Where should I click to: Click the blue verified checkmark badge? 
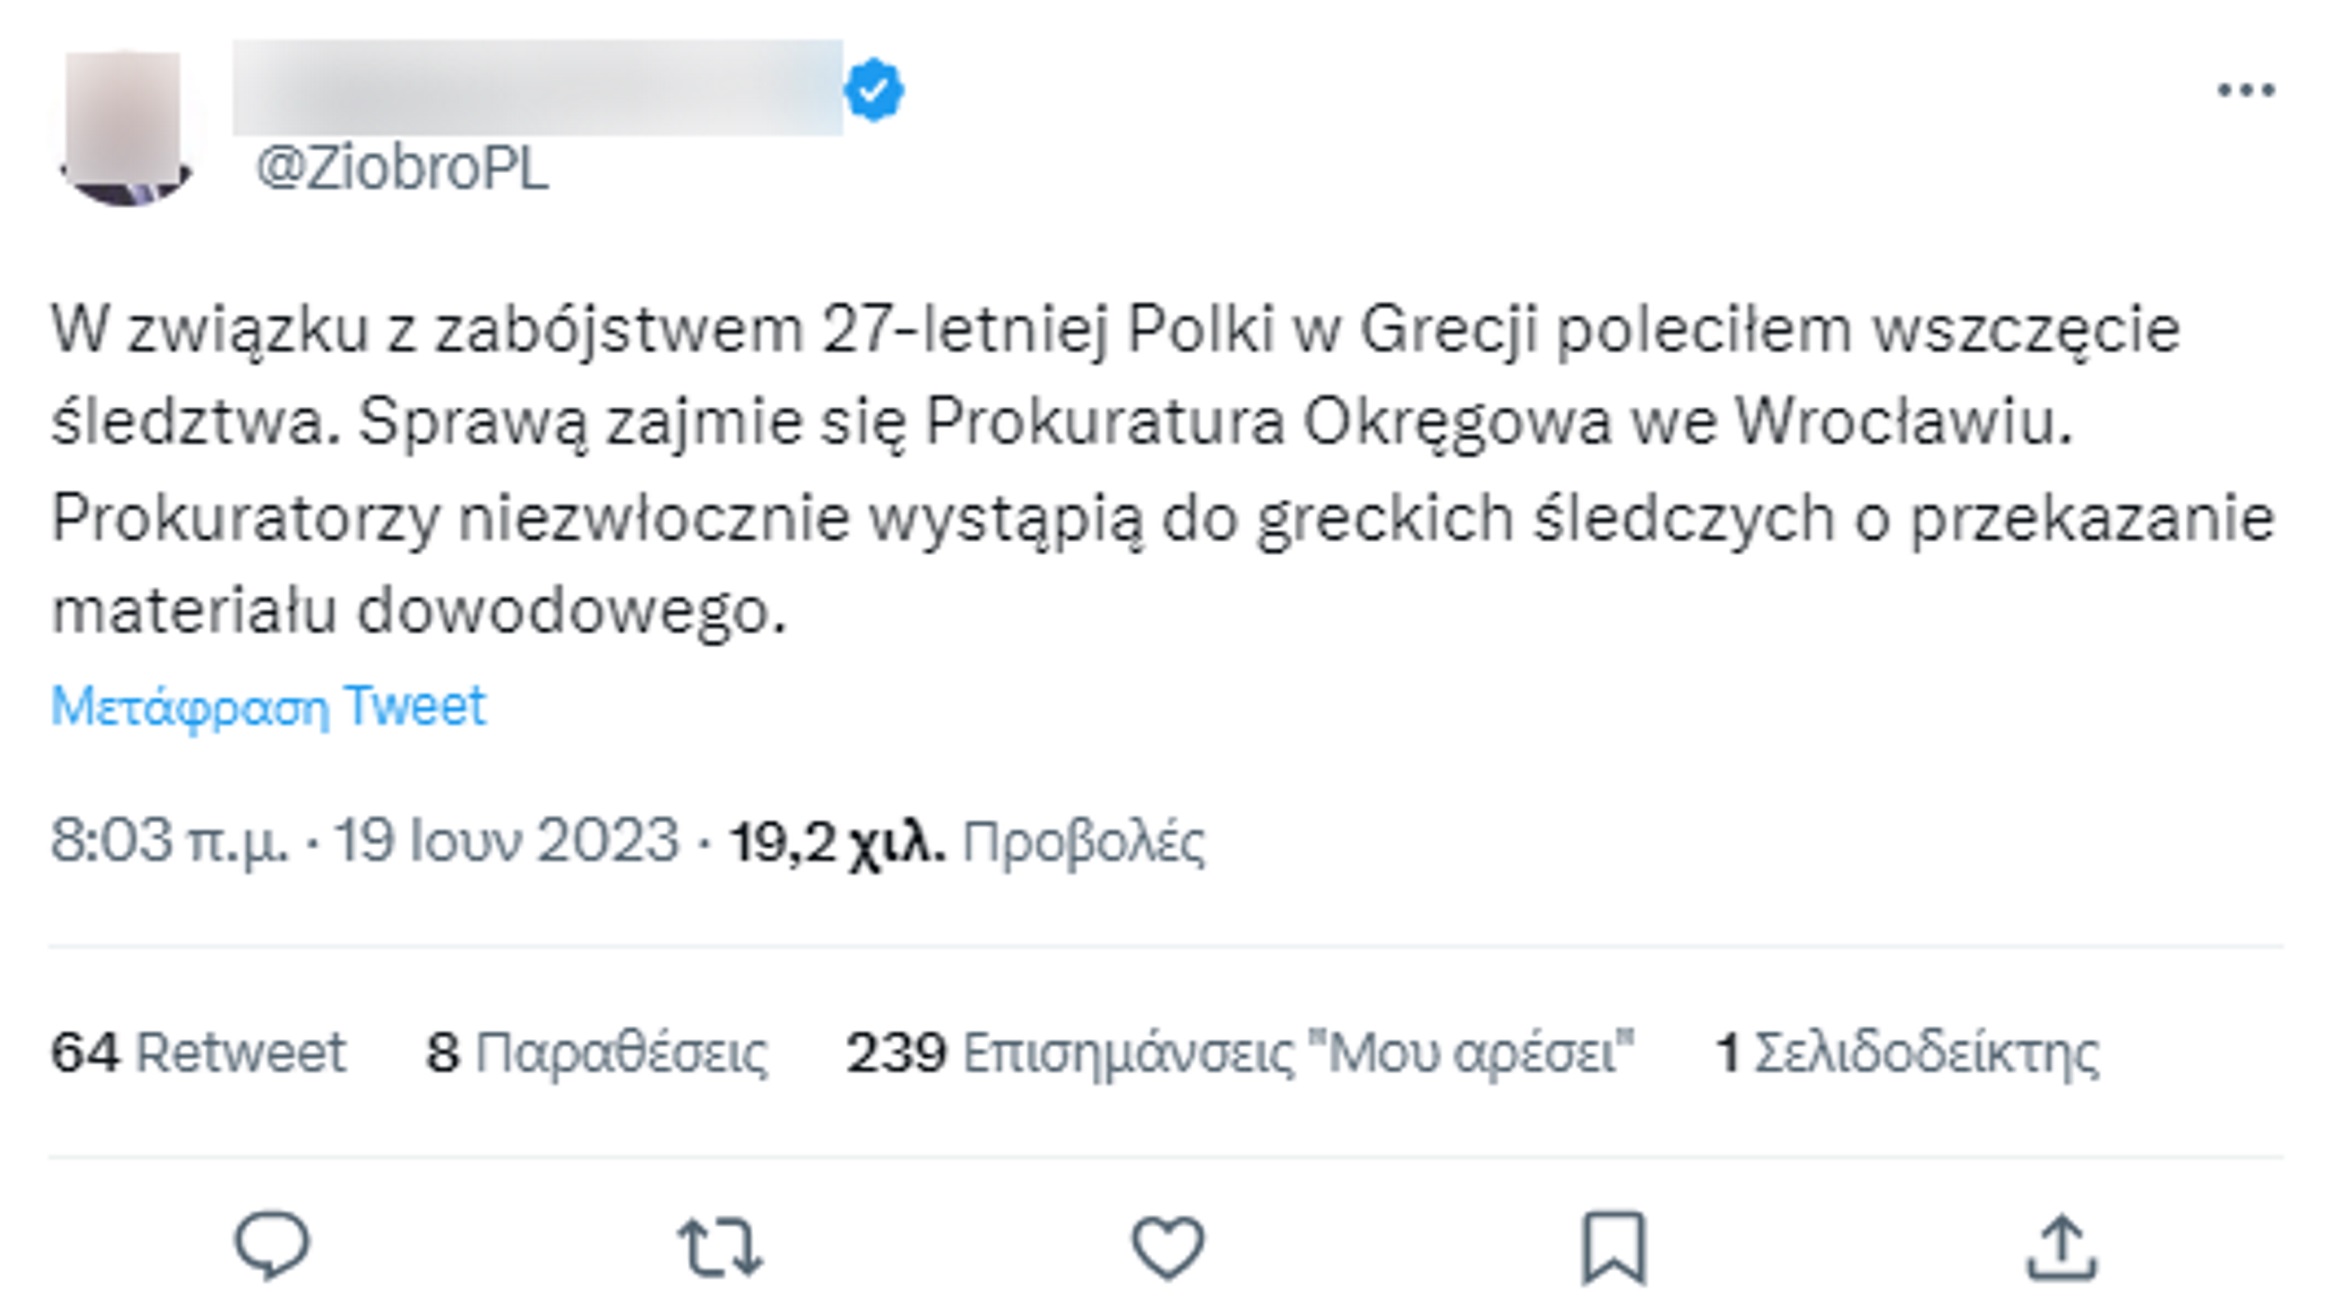click(x=874, y=90)
